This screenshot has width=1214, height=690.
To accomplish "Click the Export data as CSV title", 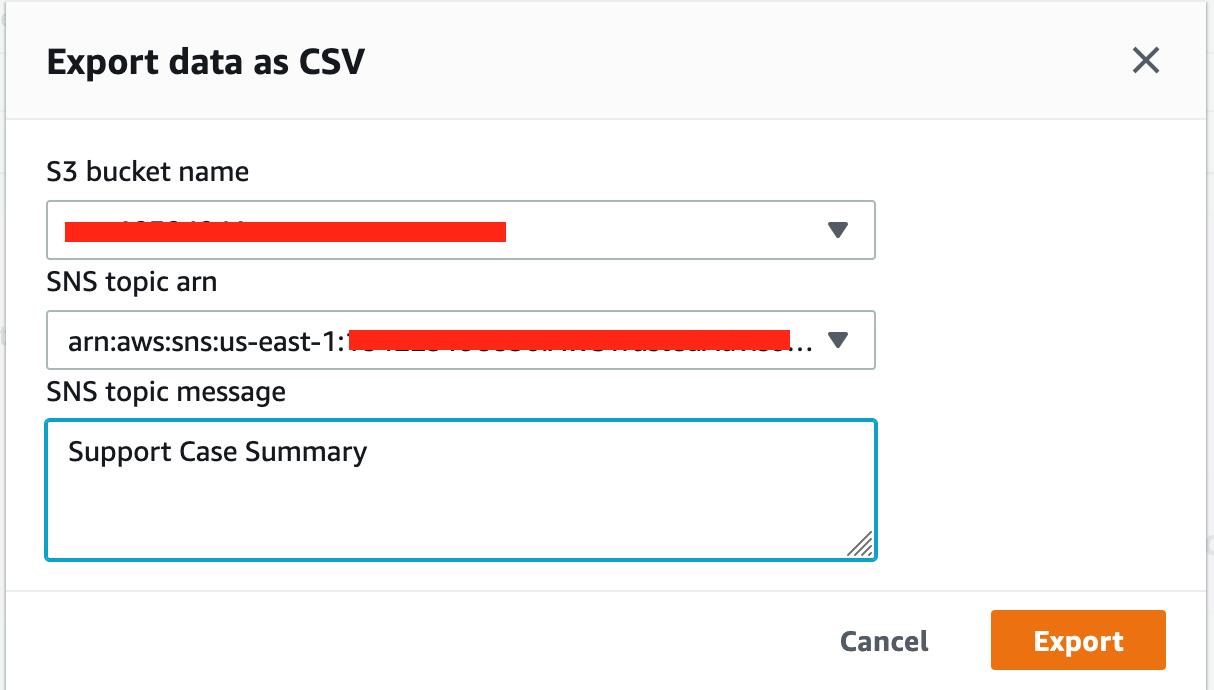I will [204, 62].
